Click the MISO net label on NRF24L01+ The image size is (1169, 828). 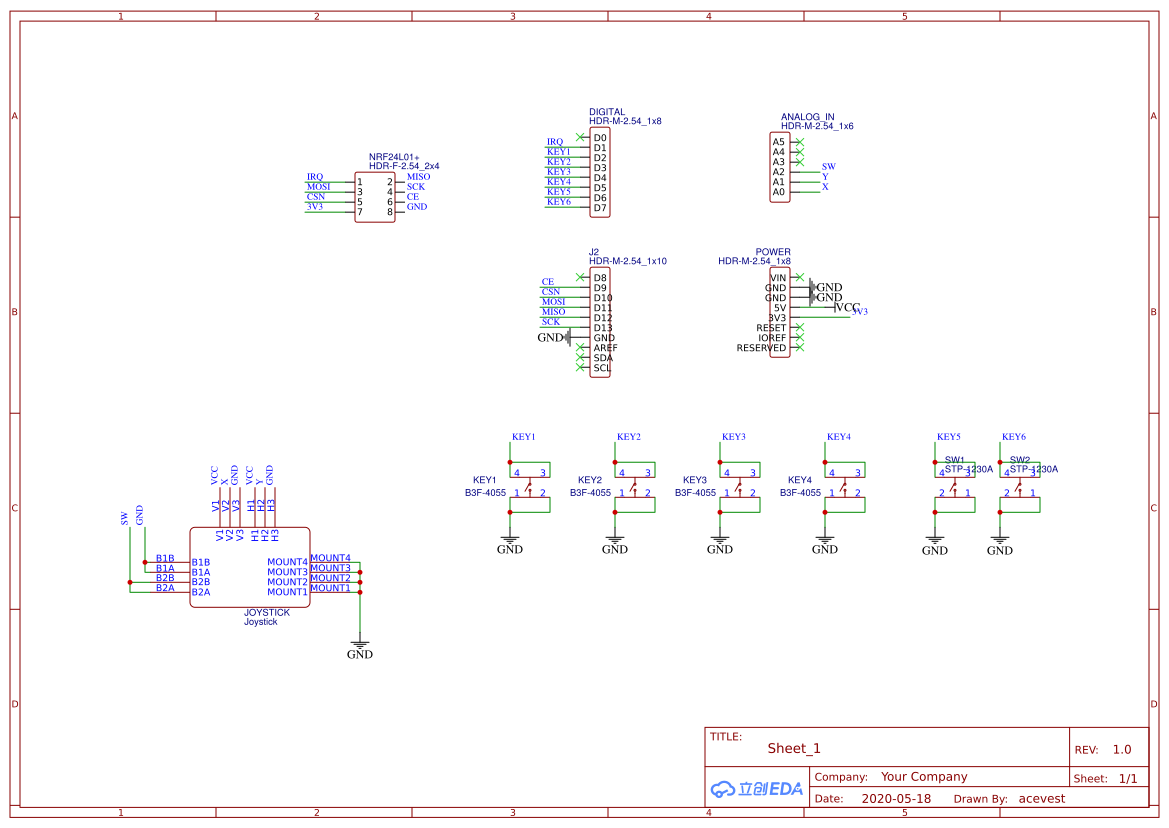coord(418,177)
